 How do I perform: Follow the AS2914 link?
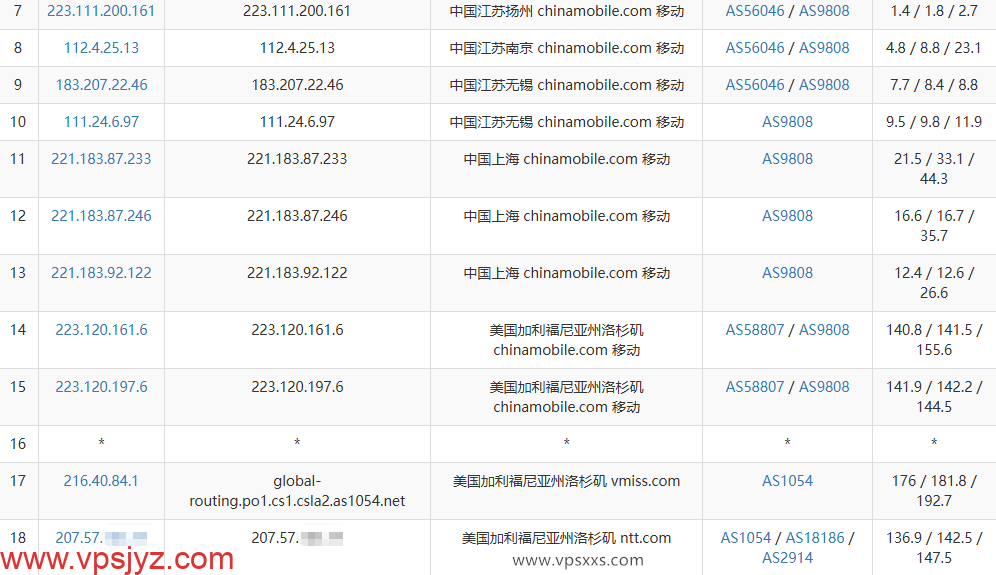[787, 558]
